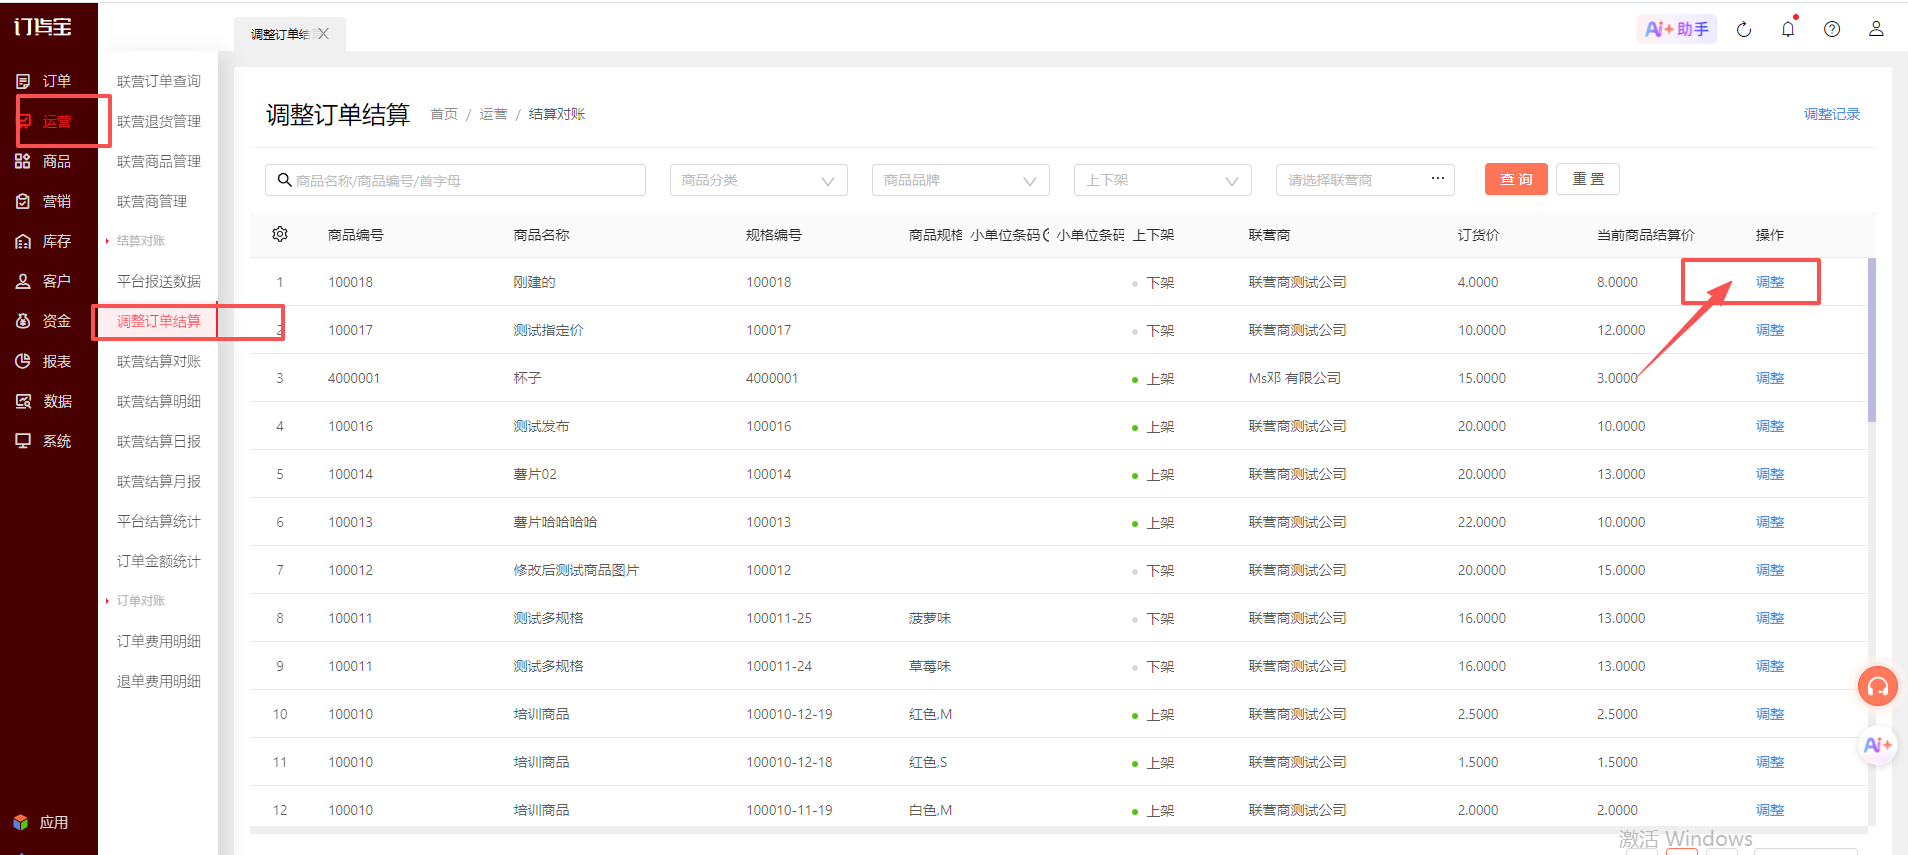Viewport: 1908px width, 855px height.
Task: Open the 客户 sidebar module
Action: [x=44, y=281]
